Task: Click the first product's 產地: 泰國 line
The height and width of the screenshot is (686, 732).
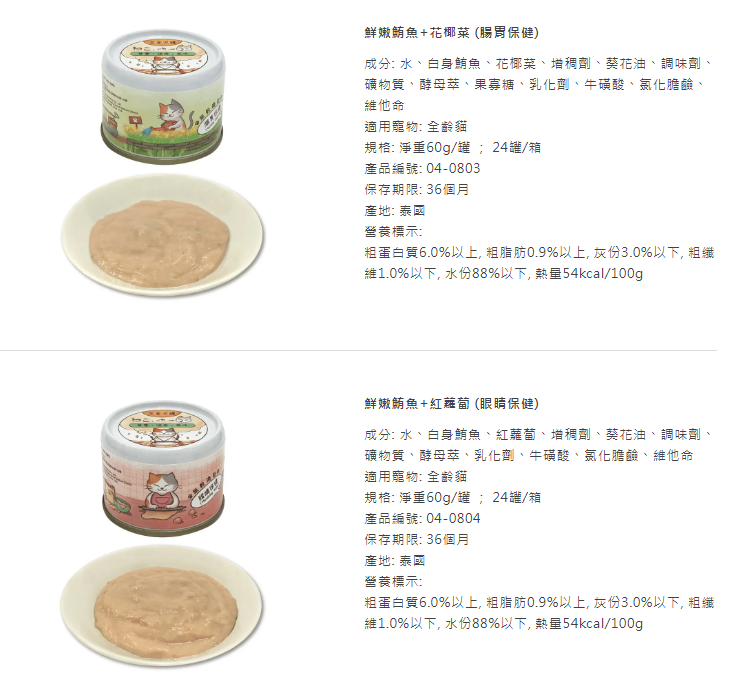Action: [x=394, y=211]
